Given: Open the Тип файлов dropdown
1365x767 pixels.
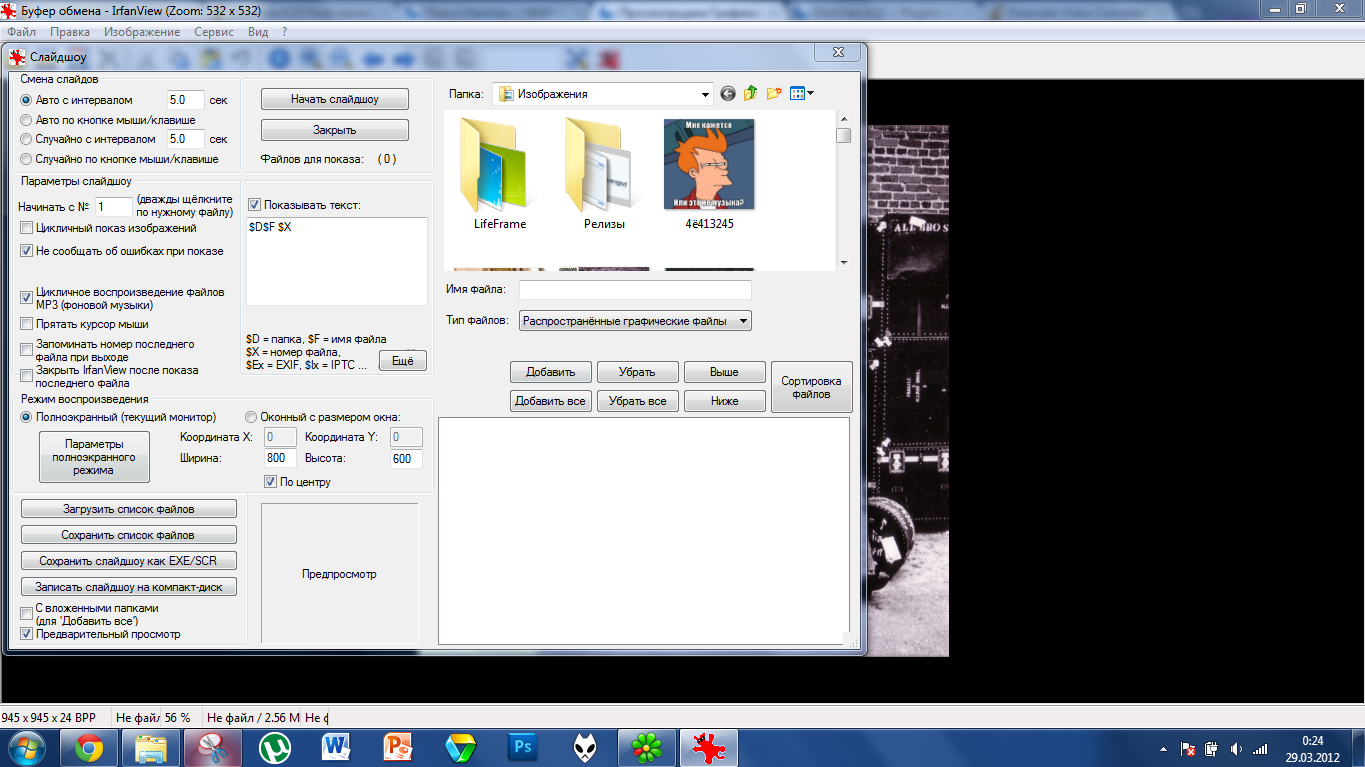Looking at the screenshot, I should point(742,321).
